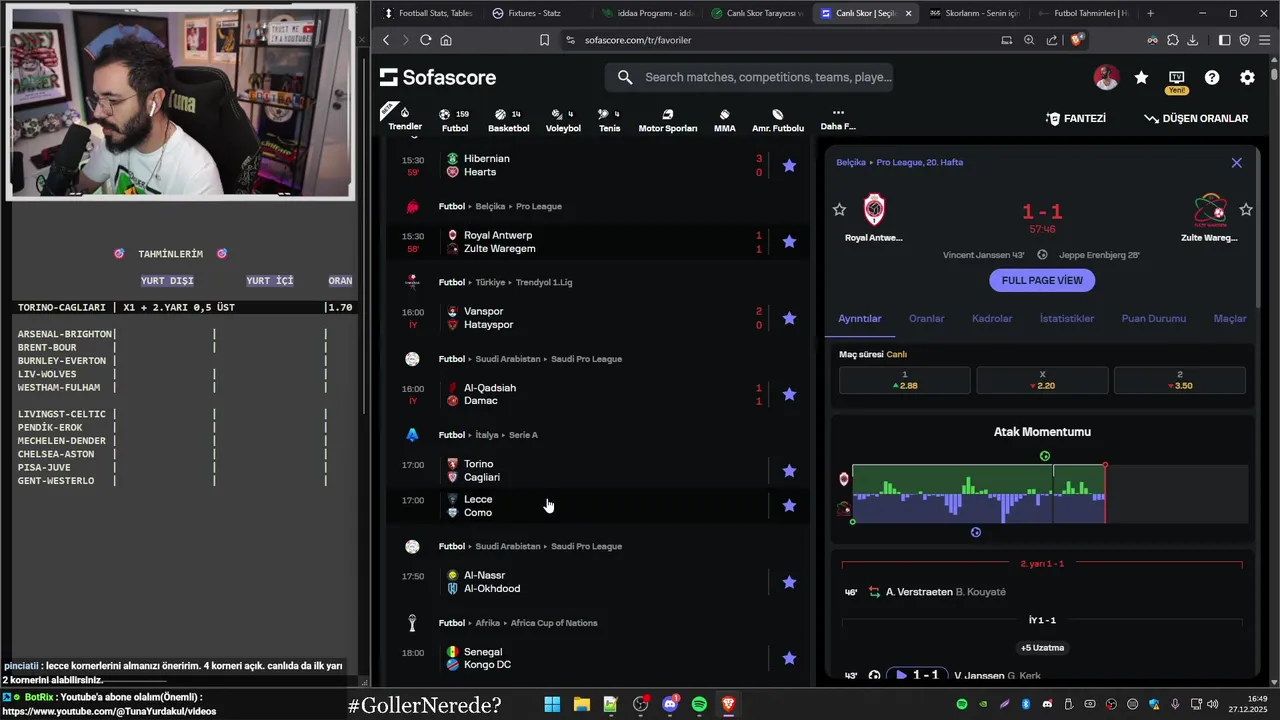Switch to the İstatistikler tab

(1067, 318)
